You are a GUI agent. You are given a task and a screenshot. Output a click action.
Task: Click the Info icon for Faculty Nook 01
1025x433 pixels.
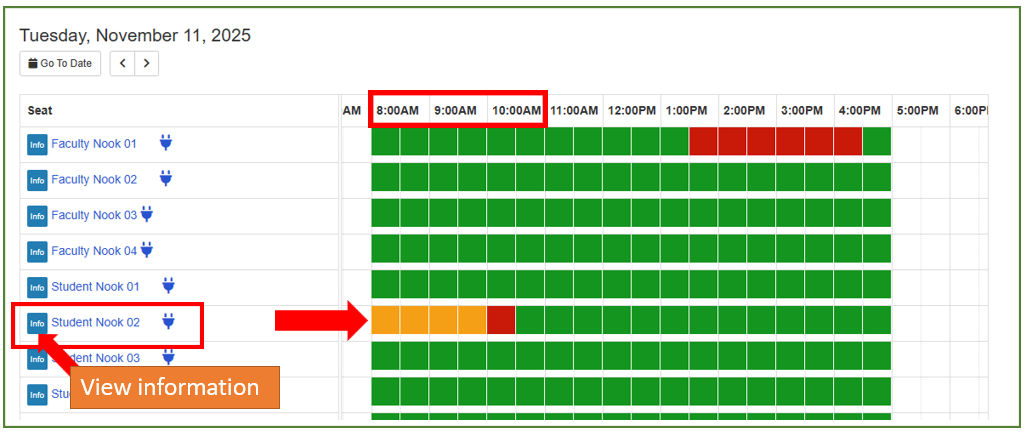tap(37, 144)
